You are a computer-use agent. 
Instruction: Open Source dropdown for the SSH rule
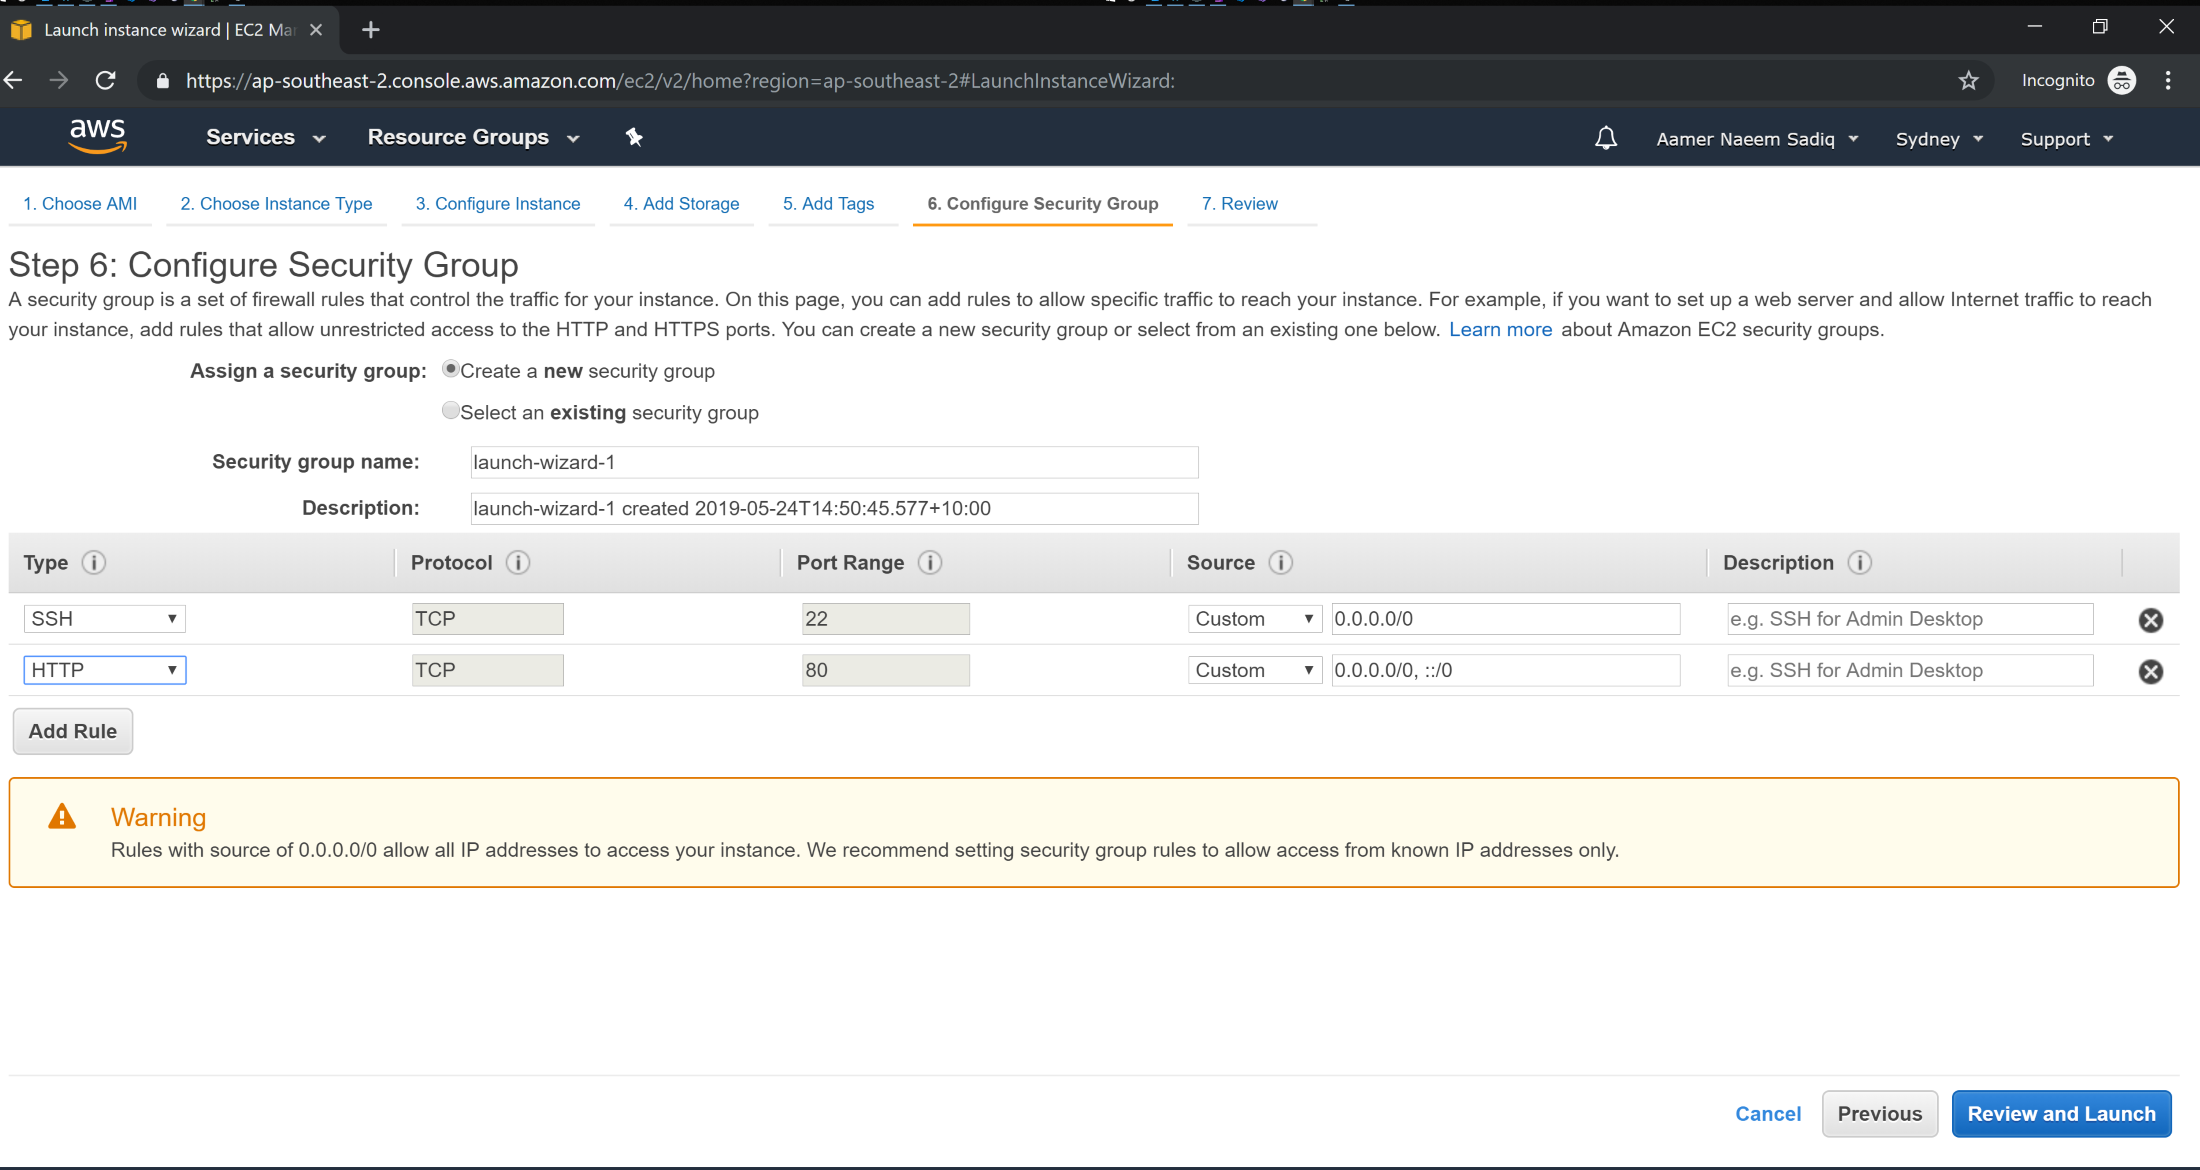[x=1255, y=619]
